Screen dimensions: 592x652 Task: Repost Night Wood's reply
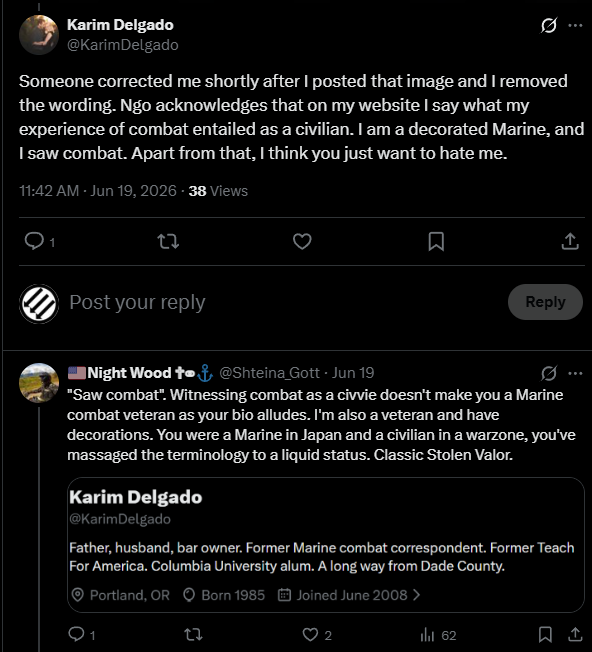(193, 635)
